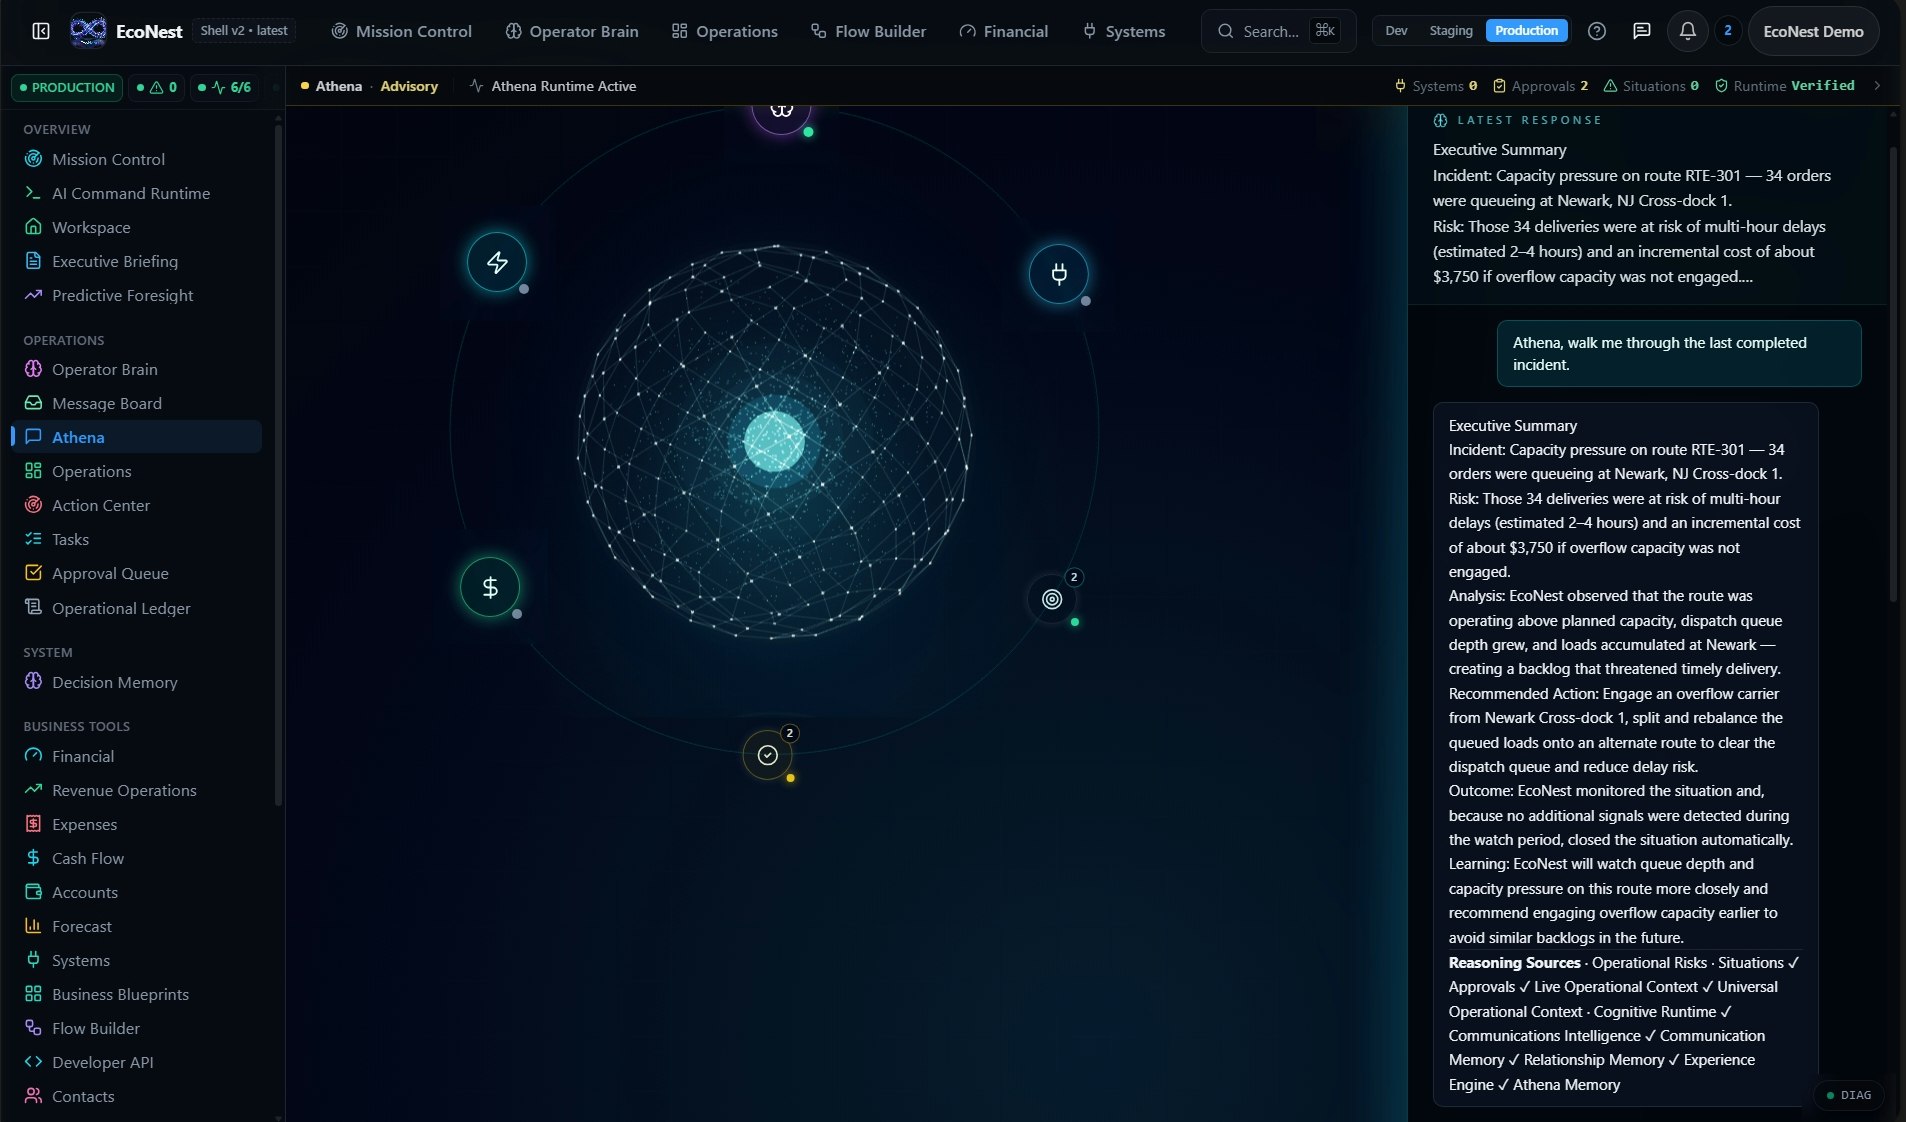Click the lightning bolt orbit node

[497, 262]
